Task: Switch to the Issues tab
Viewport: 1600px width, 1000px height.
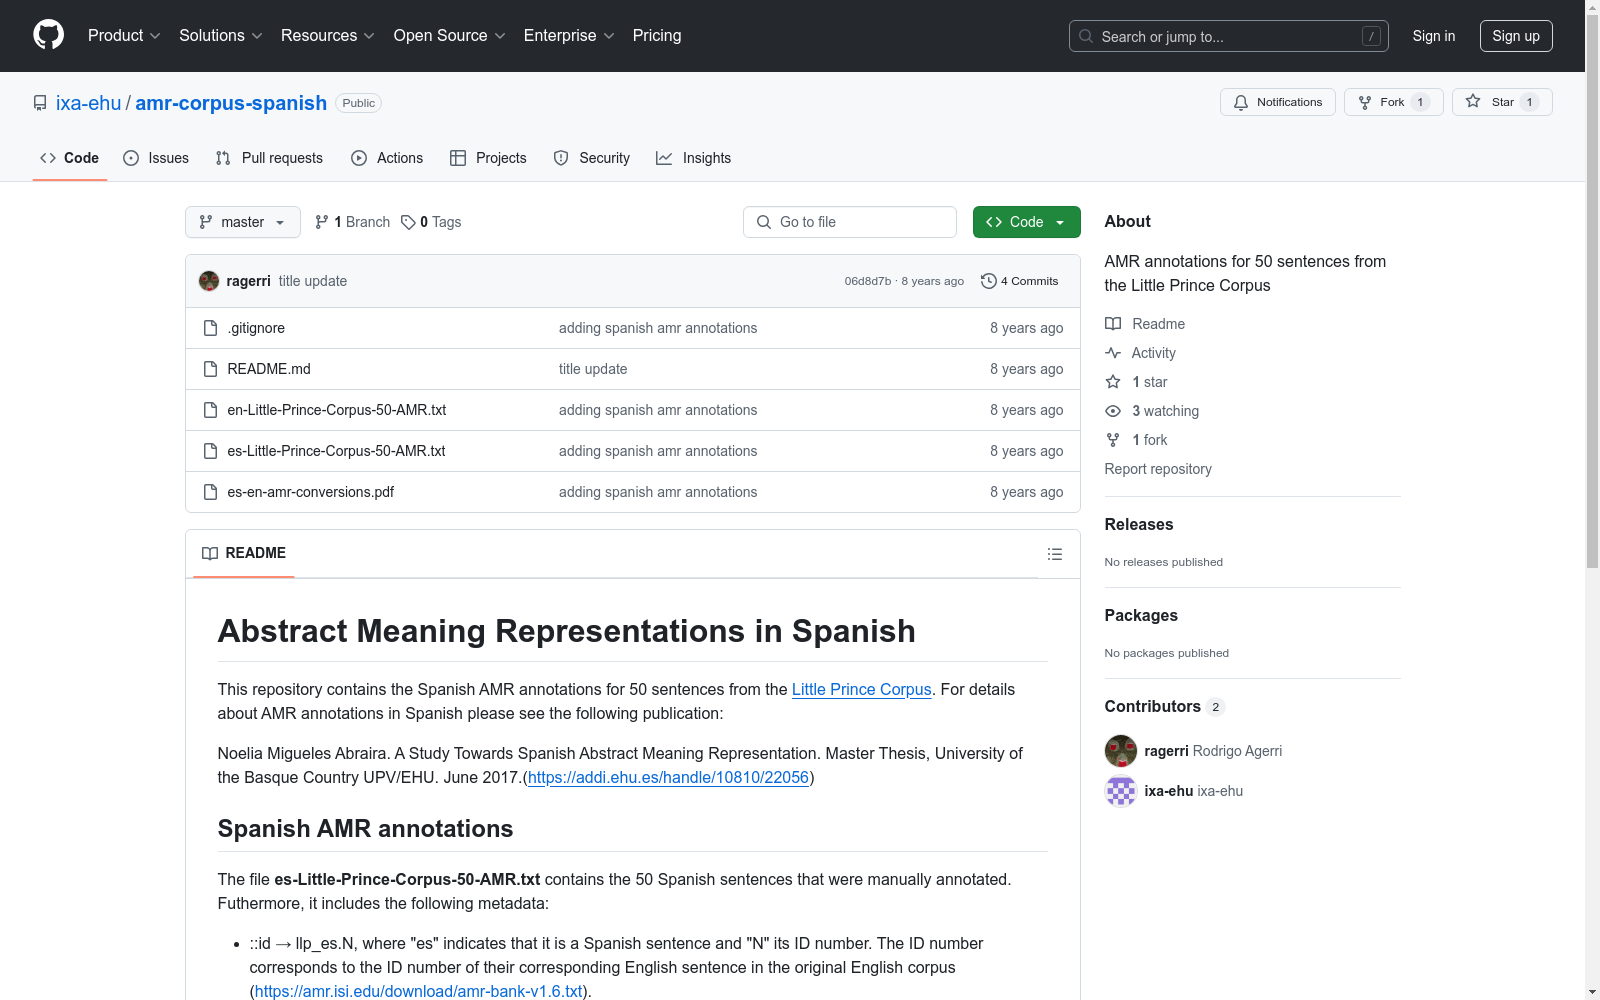Action: [x=156, y=158]
